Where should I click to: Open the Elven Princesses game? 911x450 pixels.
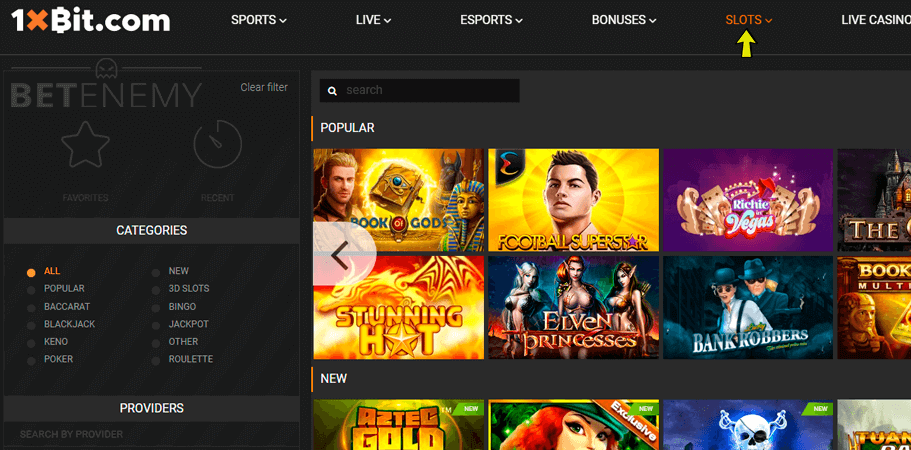coord(573,307)
